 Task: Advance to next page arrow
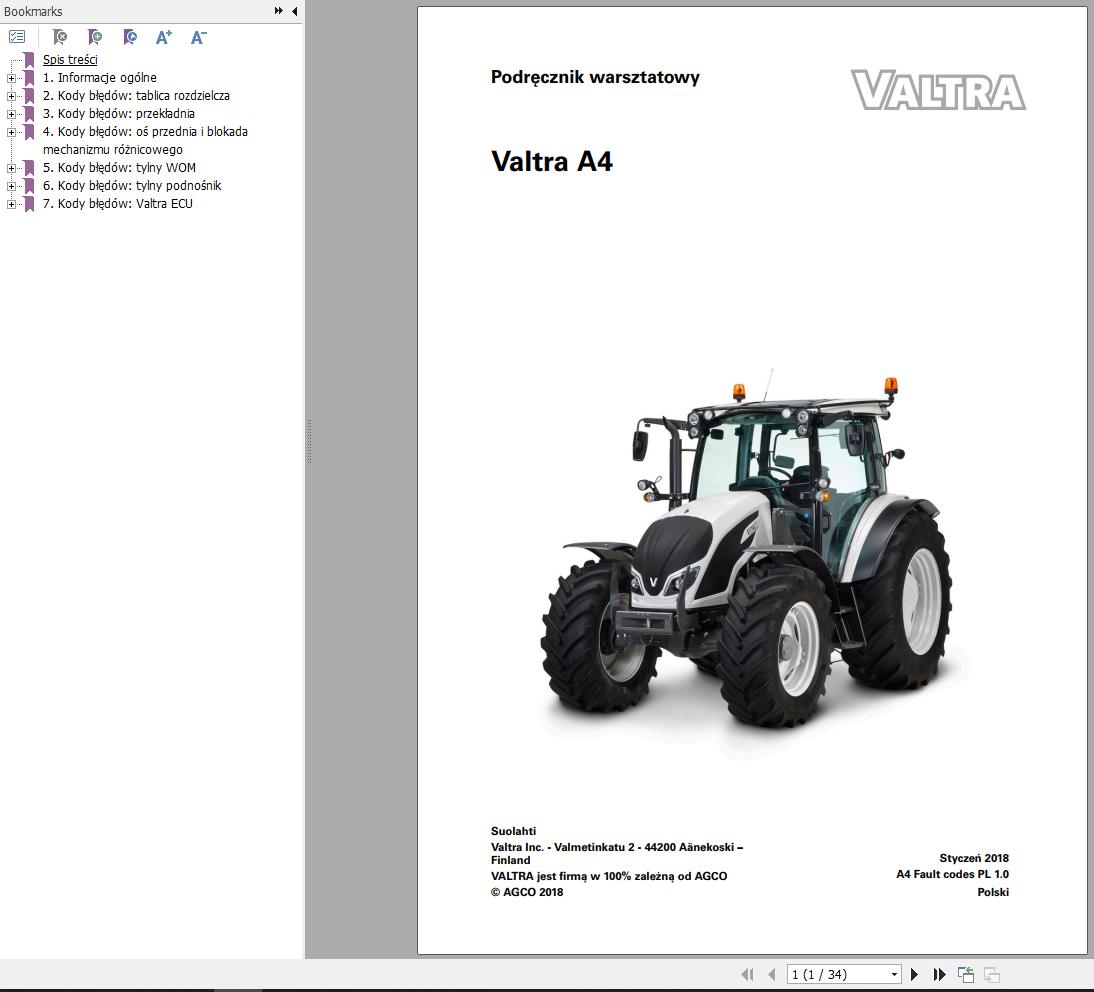click(x=914, y=973)
